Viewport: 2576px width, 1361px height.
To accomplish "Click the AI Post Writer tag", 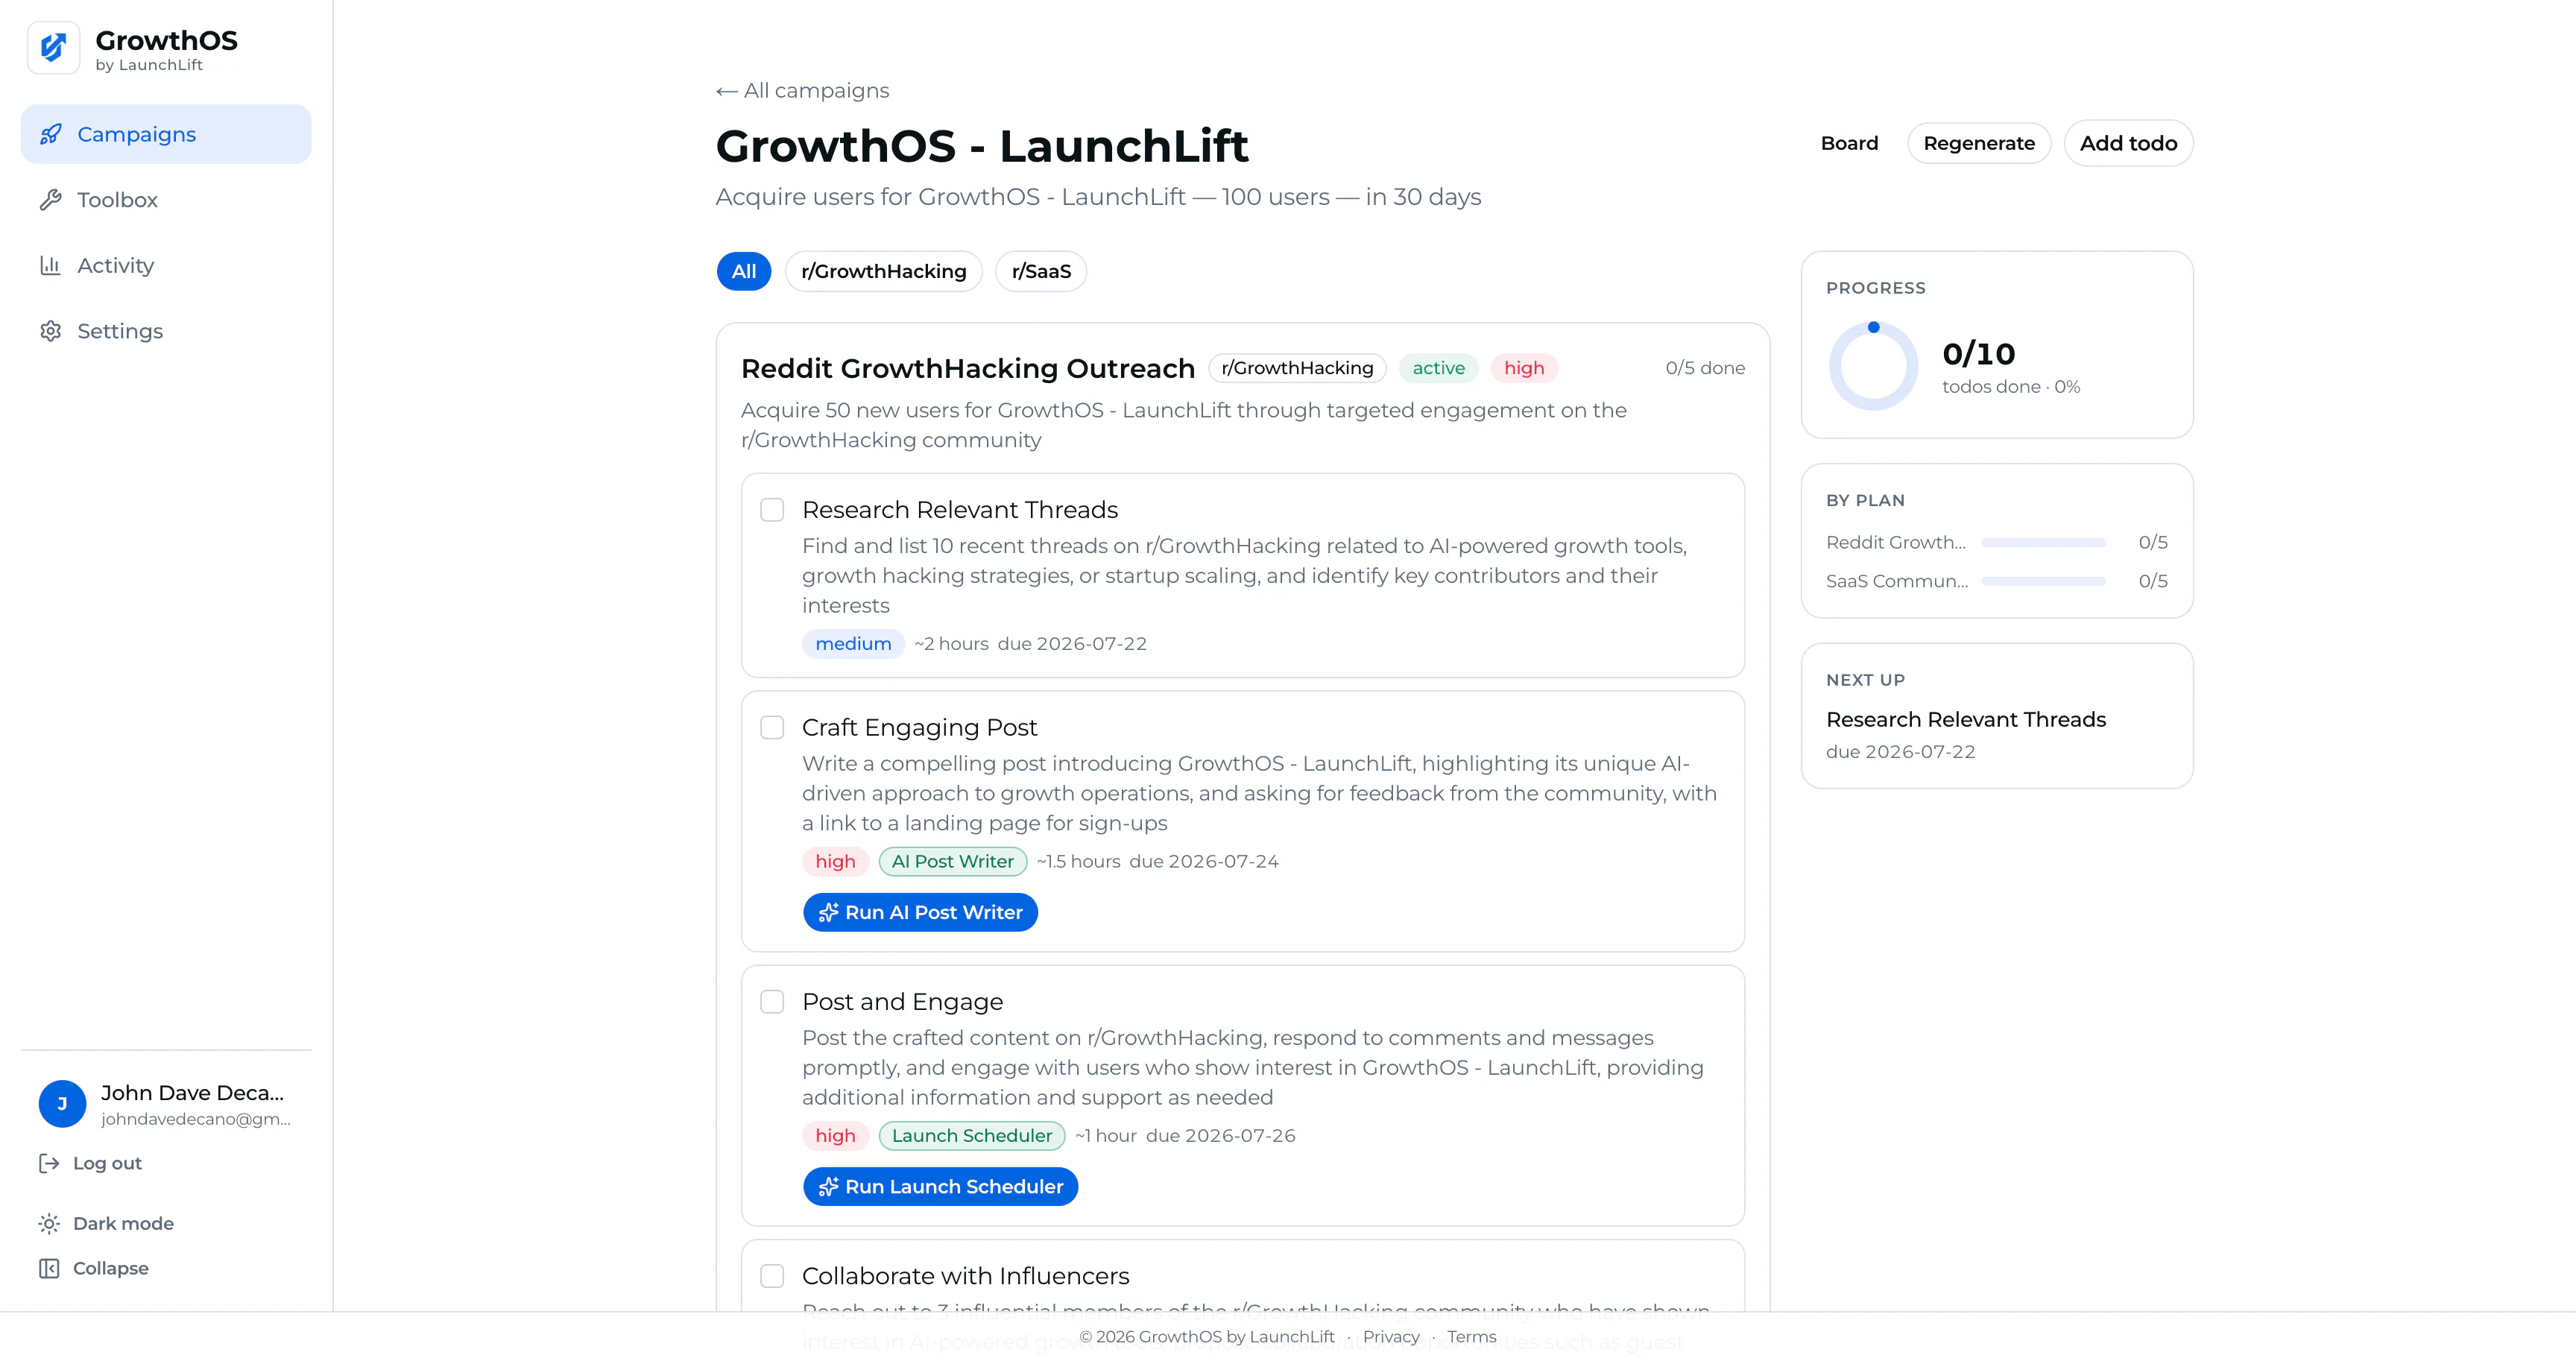I will (x=952, y=861).
